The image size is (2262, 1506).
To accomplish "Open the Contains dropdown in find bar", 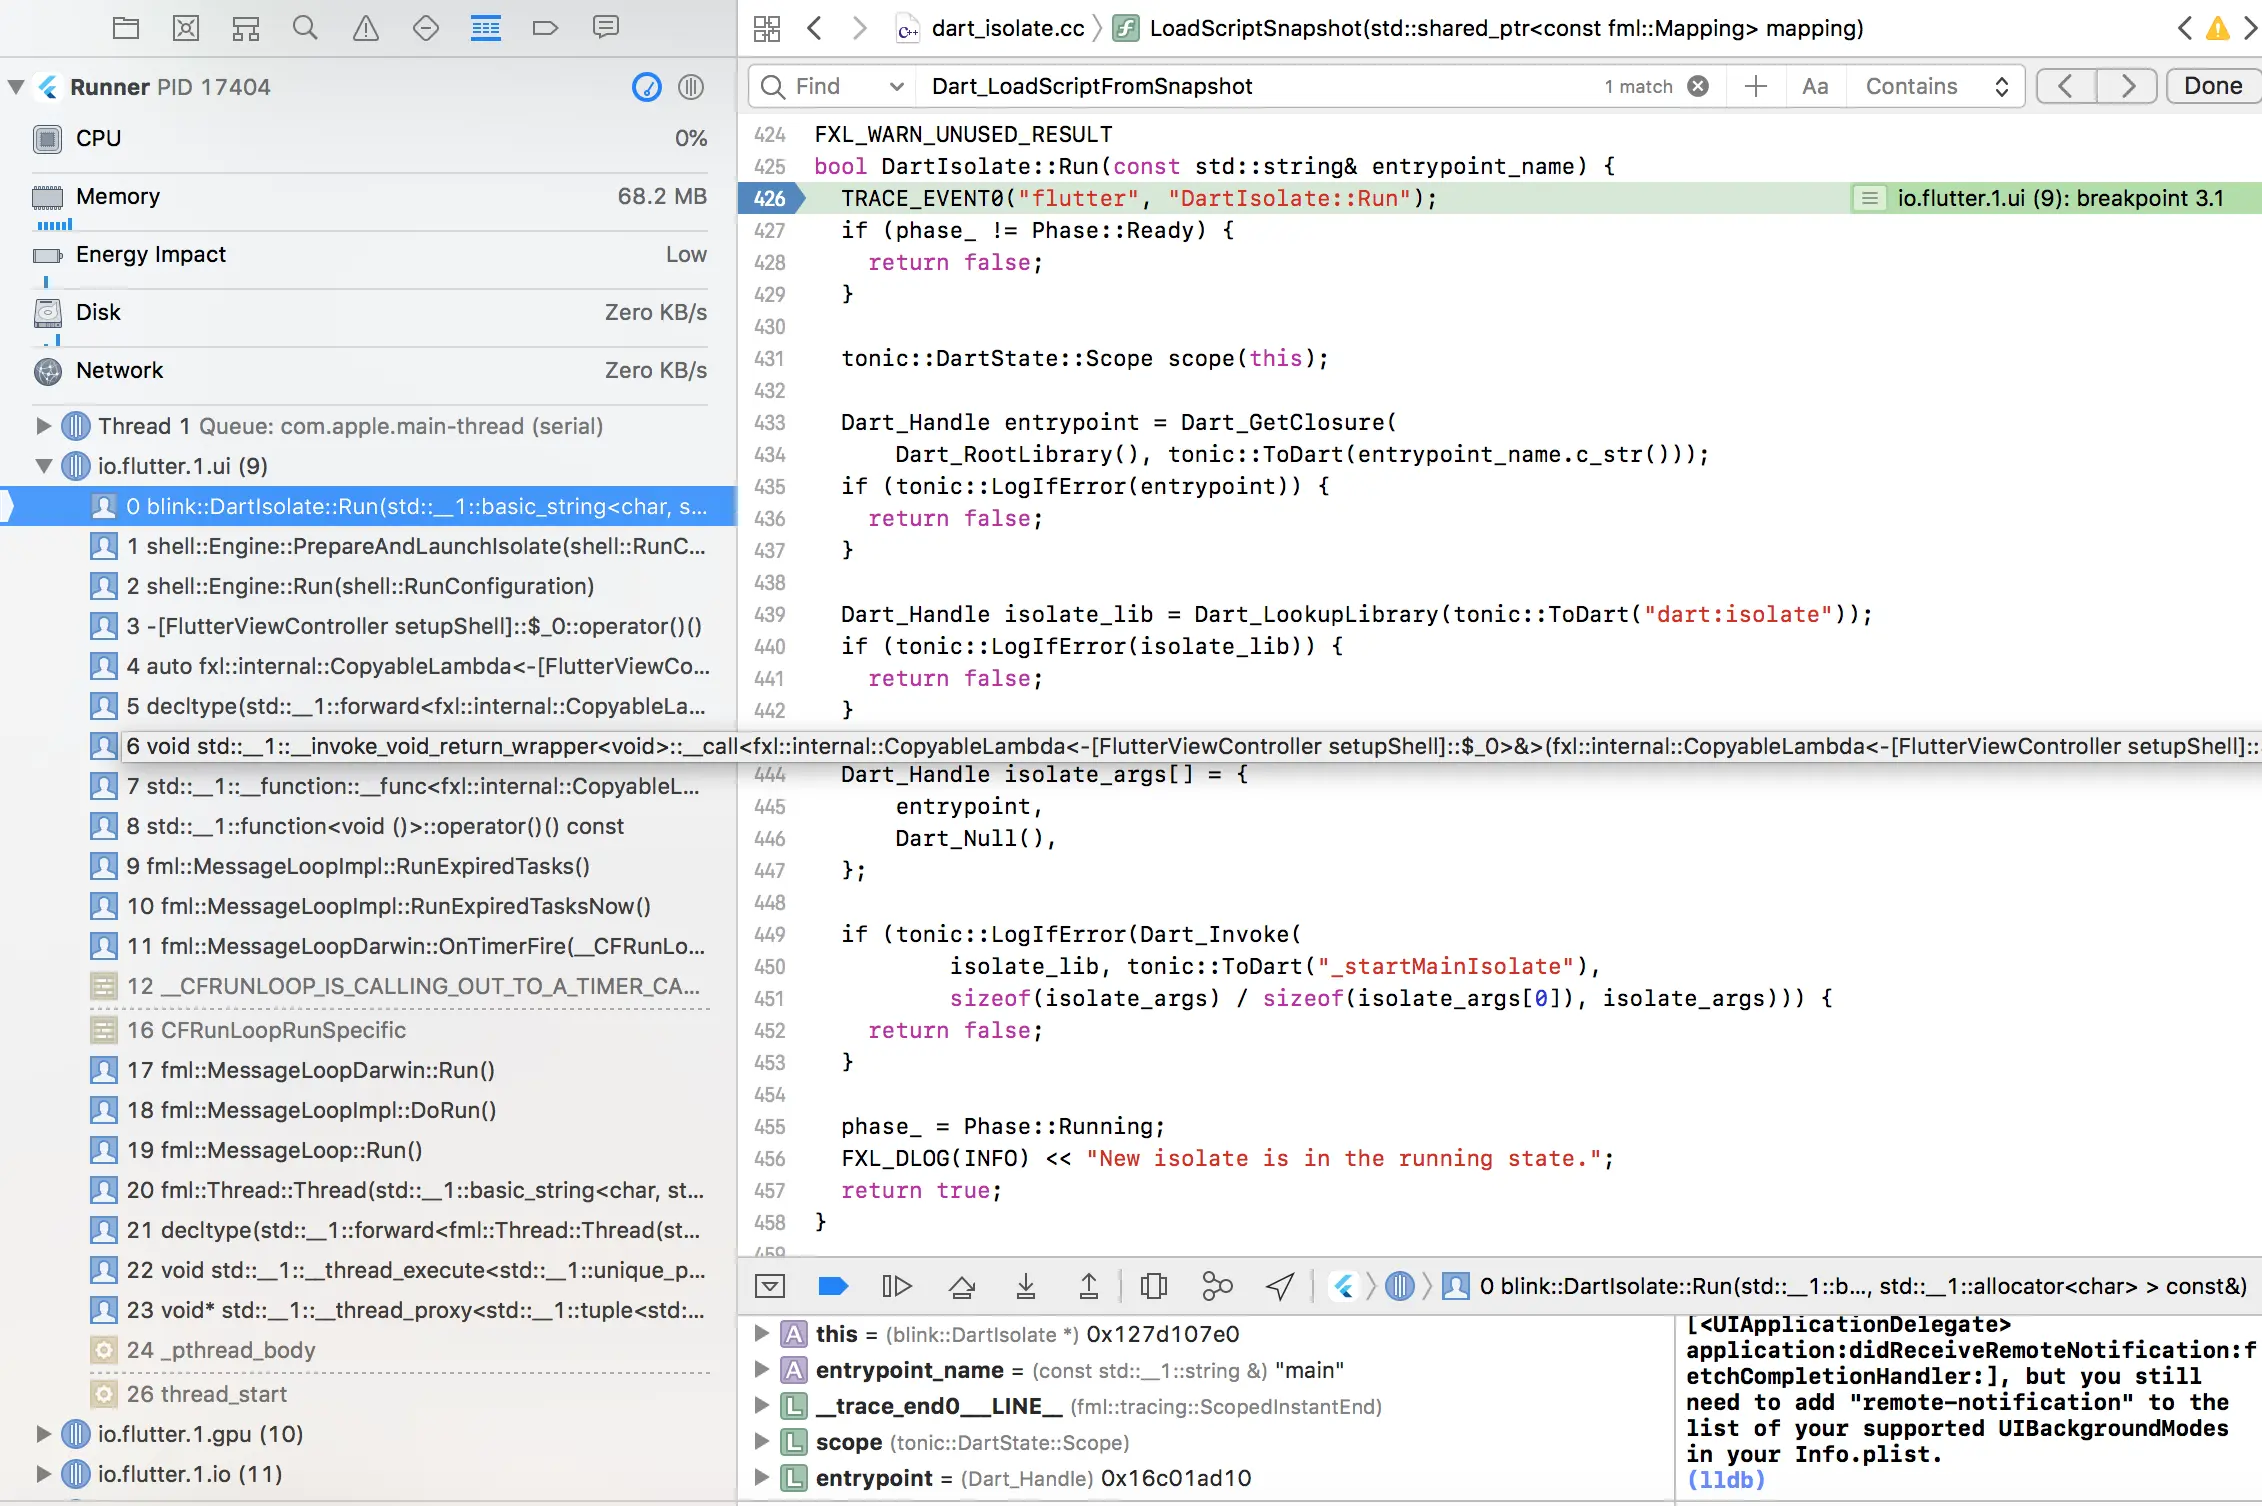I will pyautogui.click(x=1935, y=86).
